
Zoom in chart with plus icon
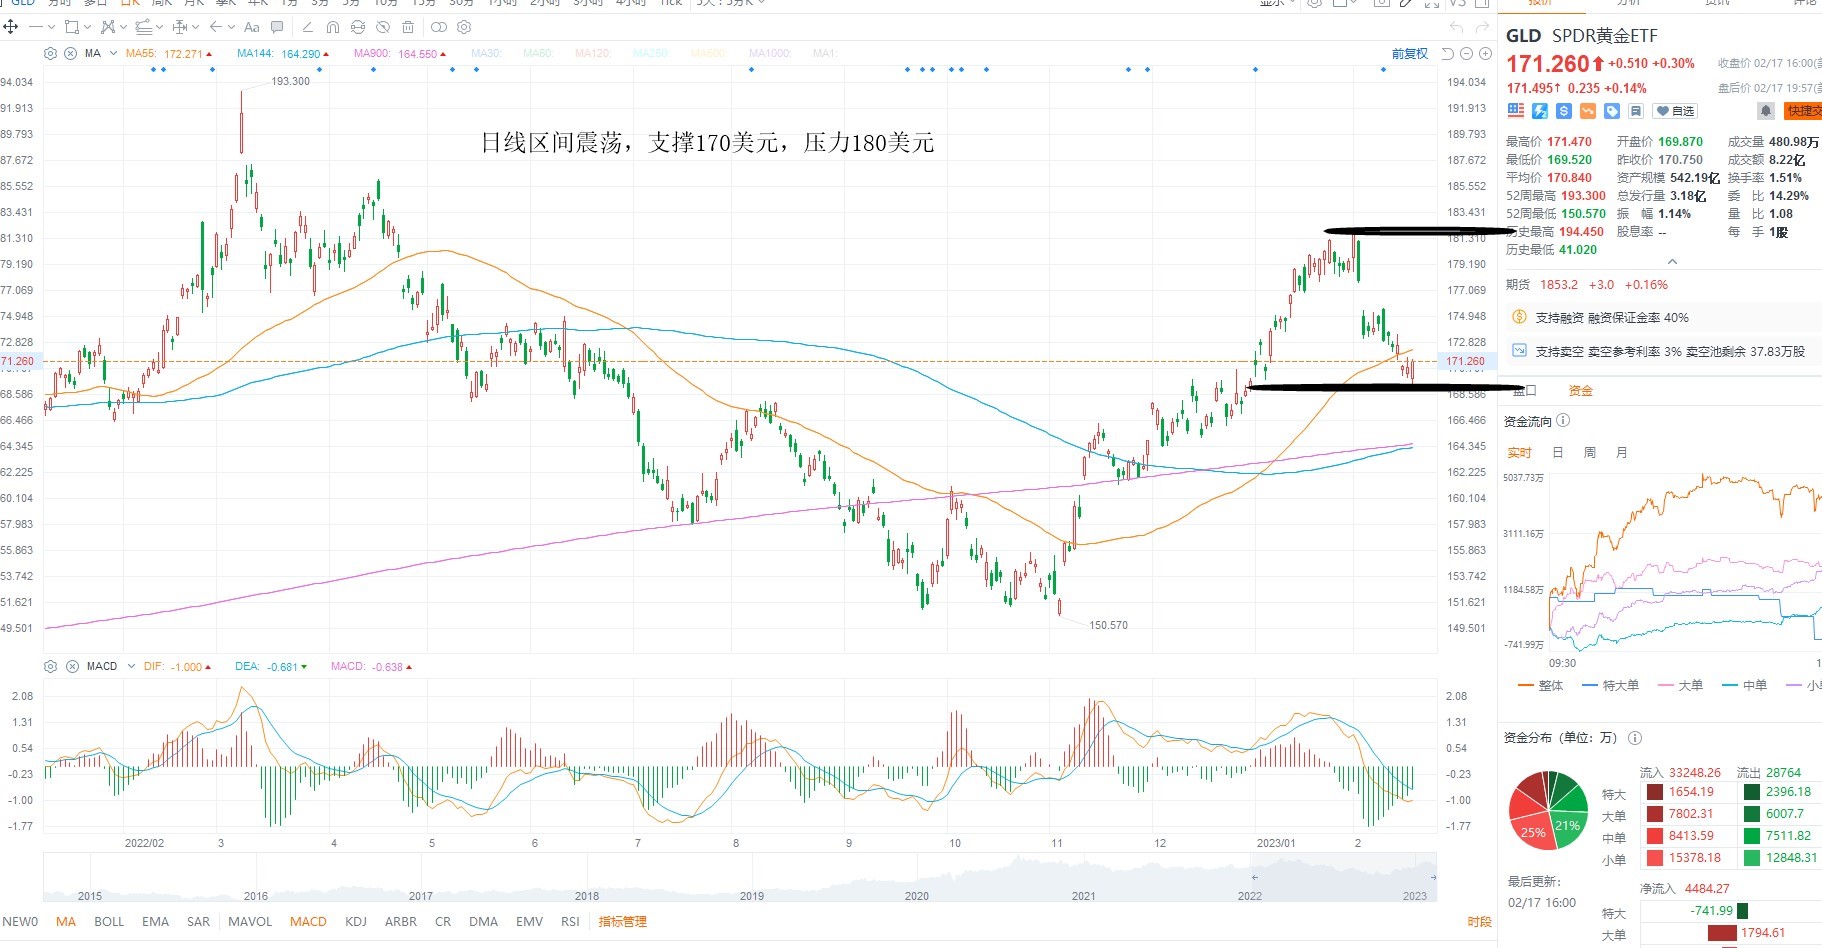pyautogui.click(x=1485, y=53)
